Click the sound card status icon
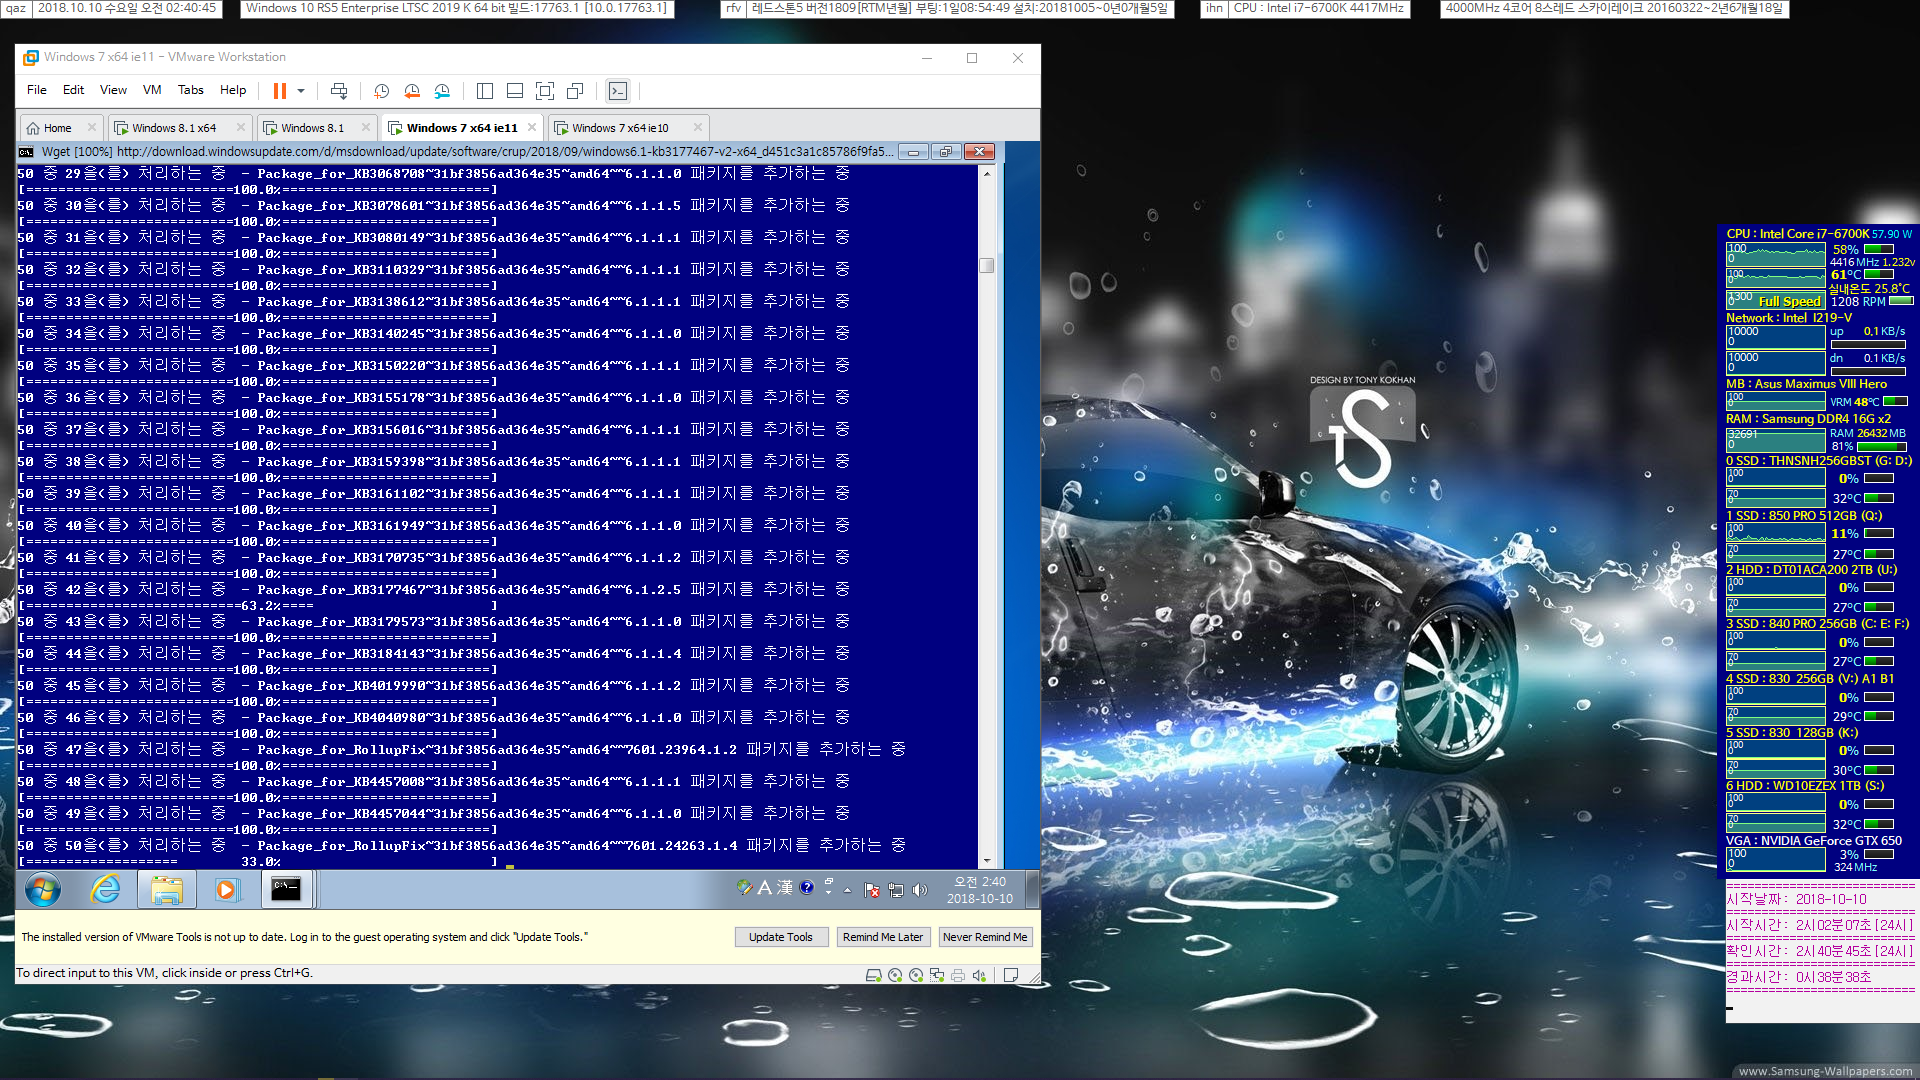Screen dimensions: 1920x1080 pyautogui.click(x=979, y=975)
